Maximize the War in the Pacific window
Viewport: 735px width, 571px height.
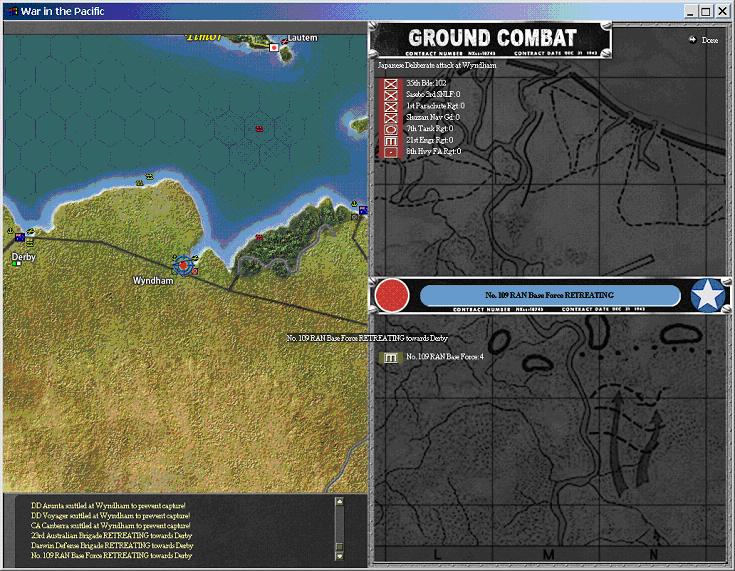coord(705,11)
